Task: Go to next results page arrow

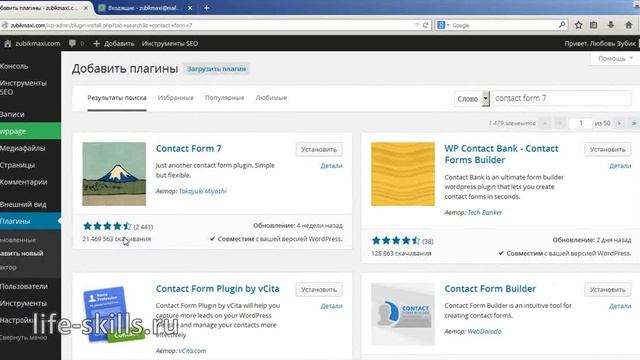Action: 619,123
